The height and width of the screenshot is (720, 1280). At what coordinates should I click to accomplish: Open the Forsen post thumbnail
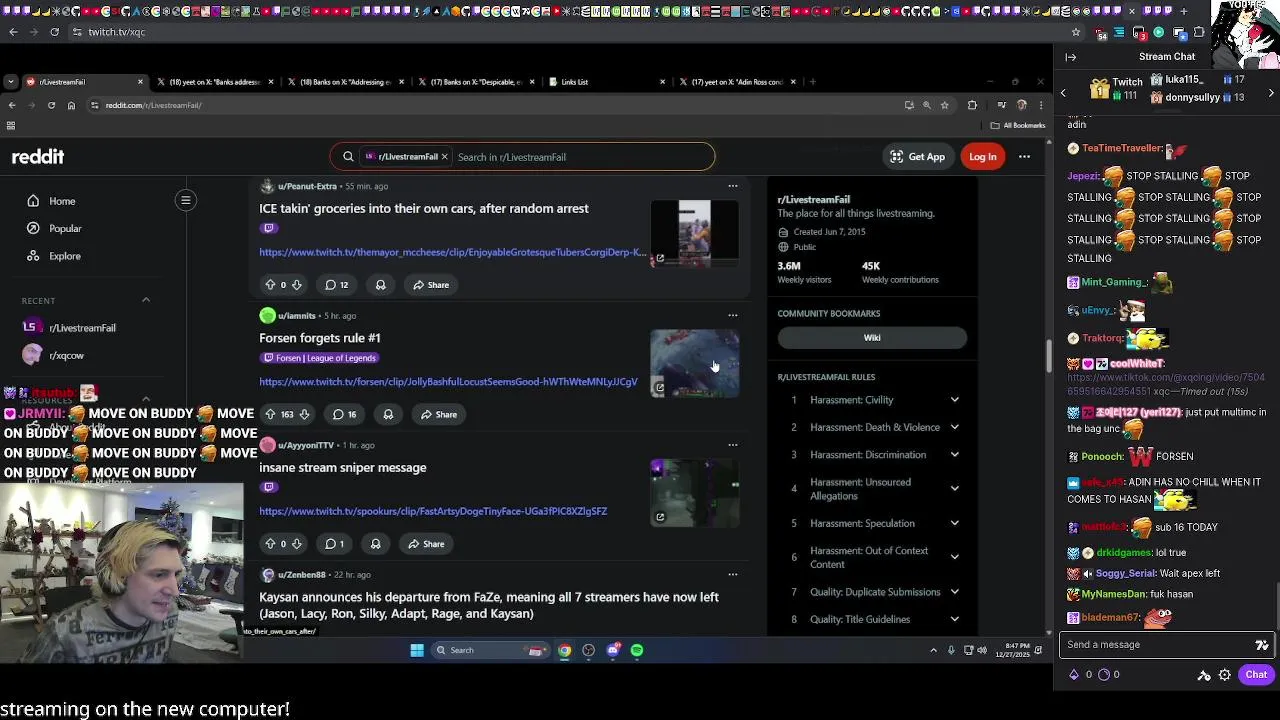[695, 362]
